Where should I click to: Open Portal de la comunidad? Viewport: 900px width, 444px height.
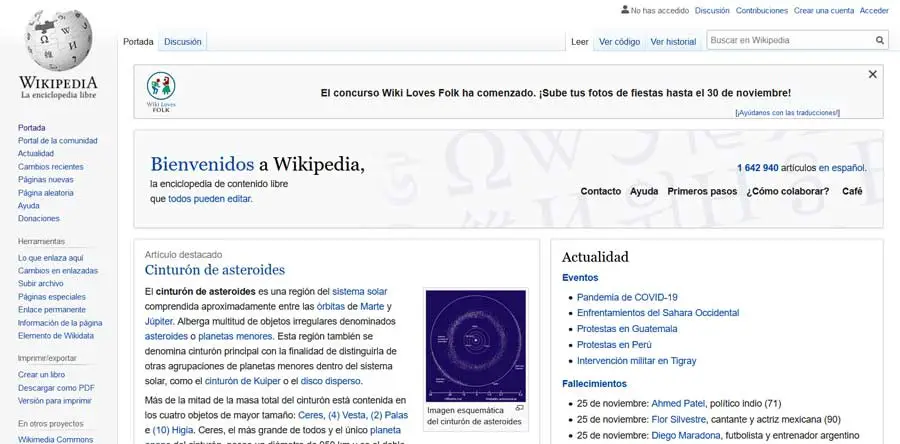tap(57, 141)
